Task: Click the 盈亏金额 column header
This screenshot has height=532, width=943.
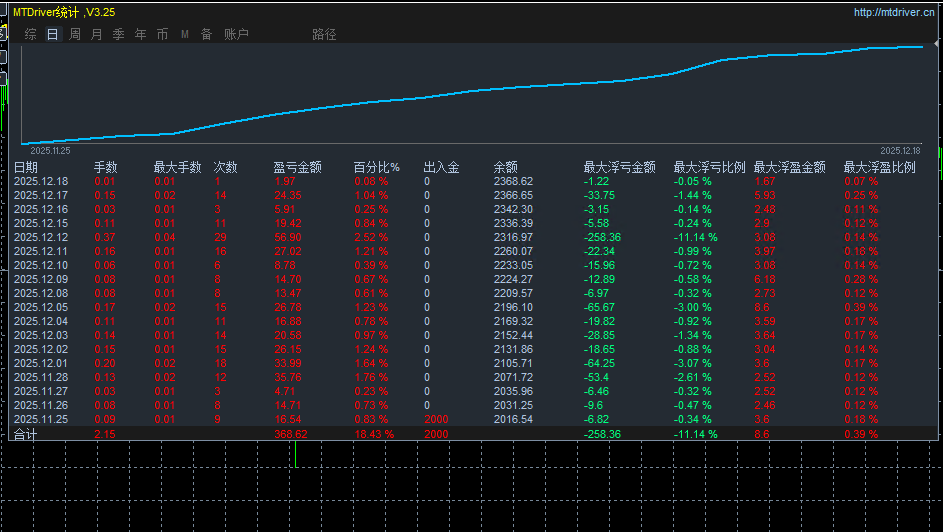Action: [297, 167]
